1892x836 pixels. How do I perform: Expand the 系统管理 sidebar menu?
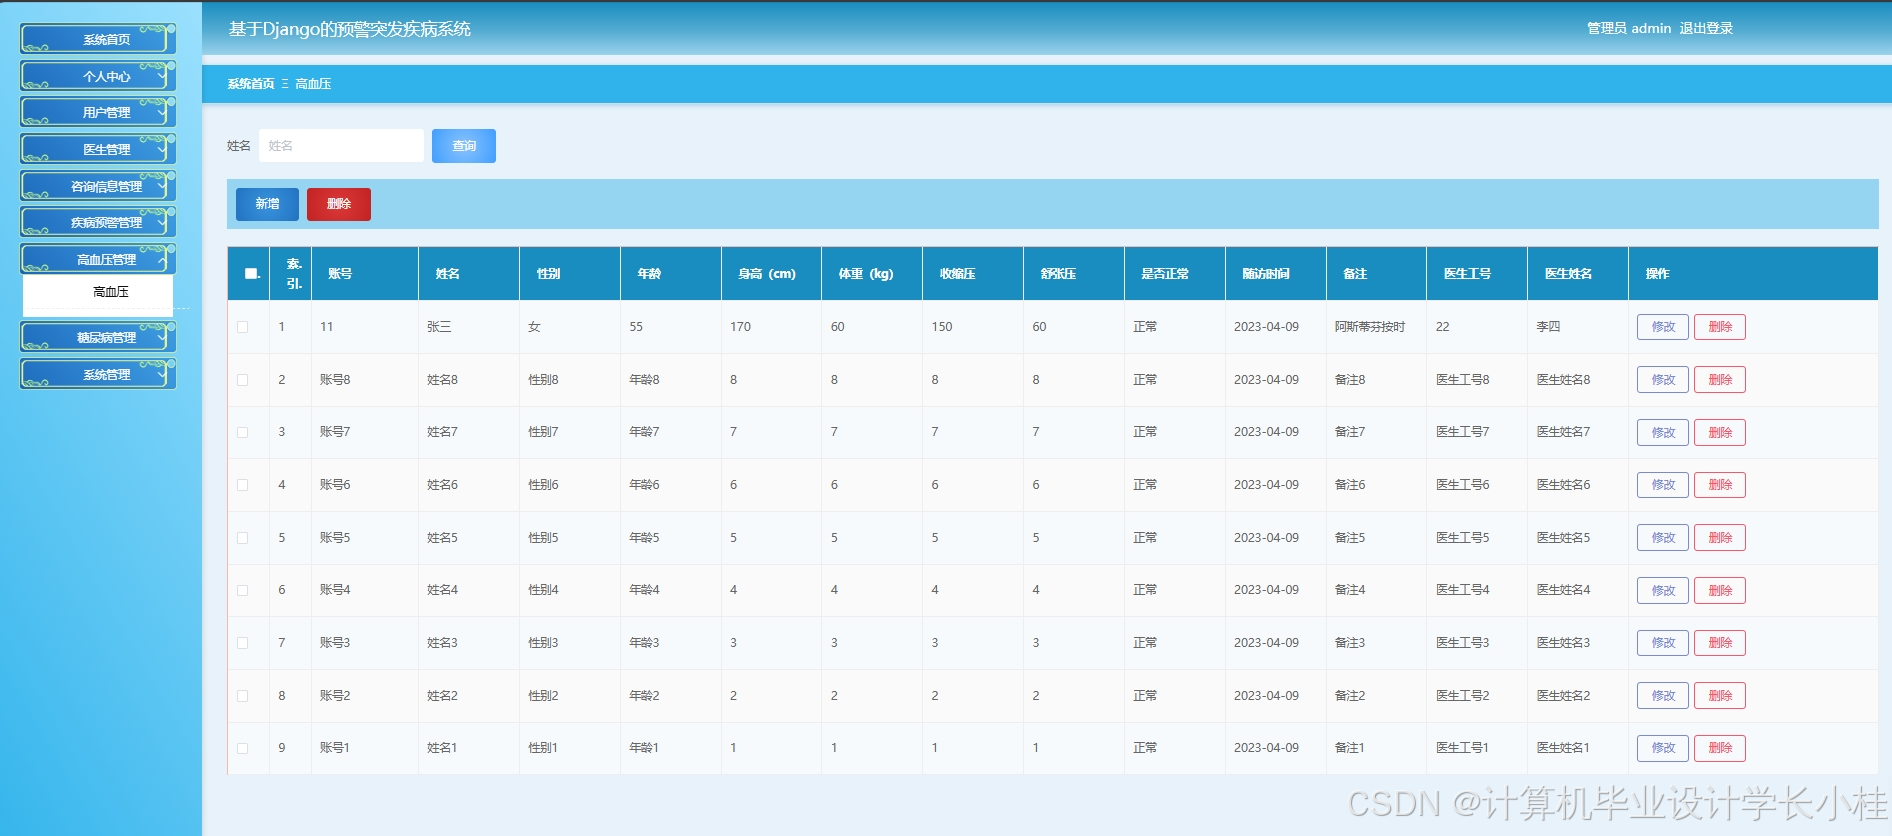click(98, 374)
